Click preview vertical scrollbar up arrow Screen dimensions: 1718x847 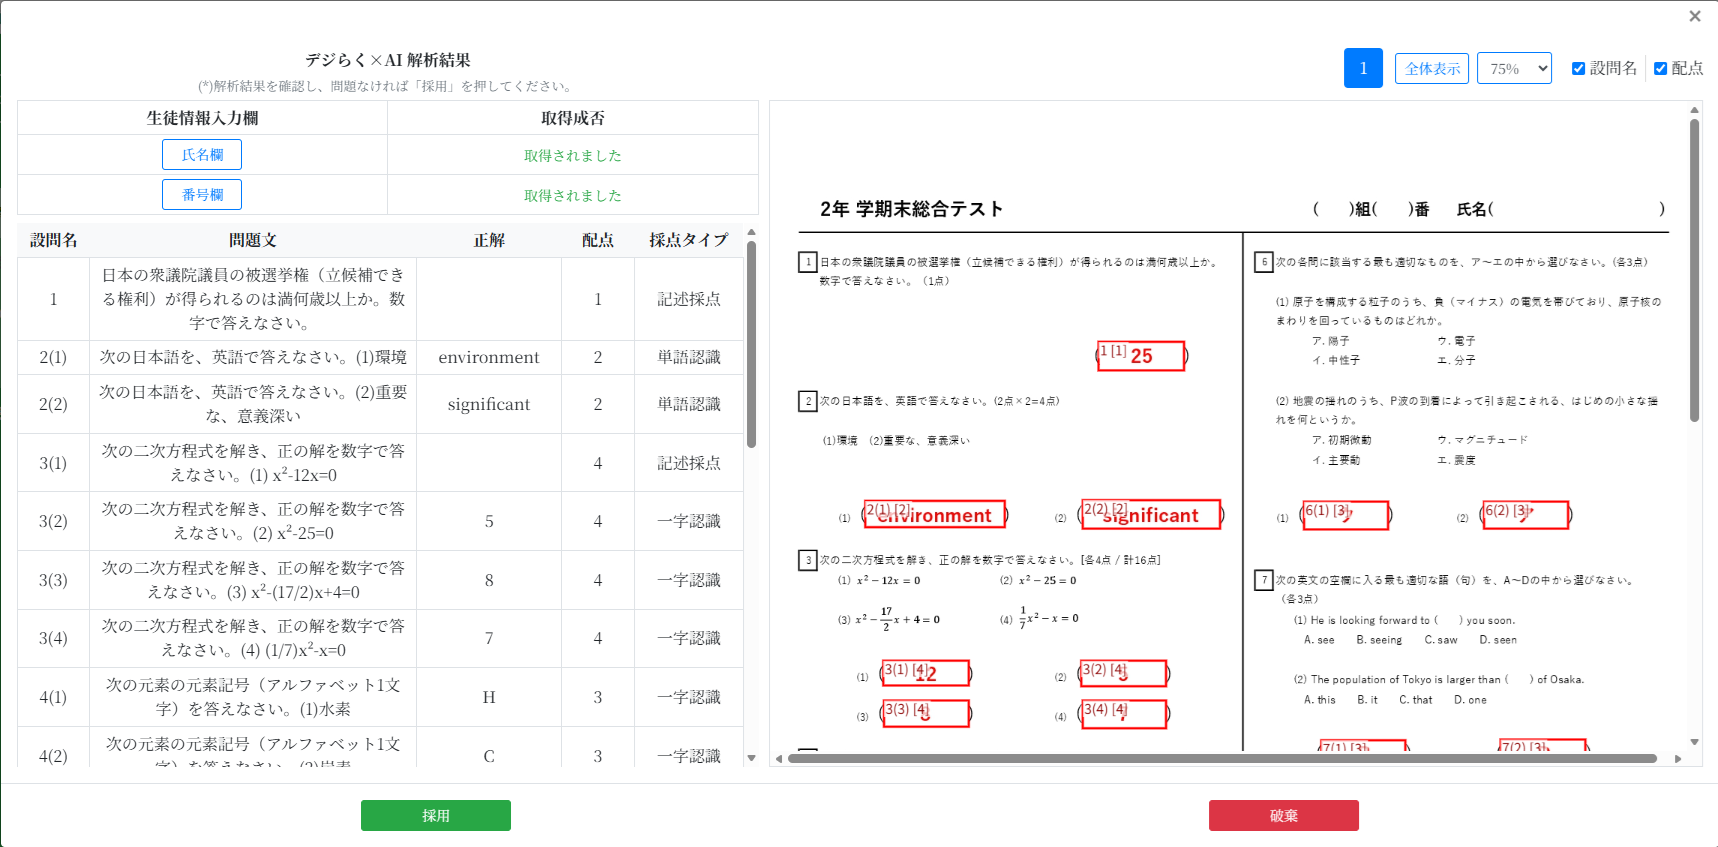1694,110
